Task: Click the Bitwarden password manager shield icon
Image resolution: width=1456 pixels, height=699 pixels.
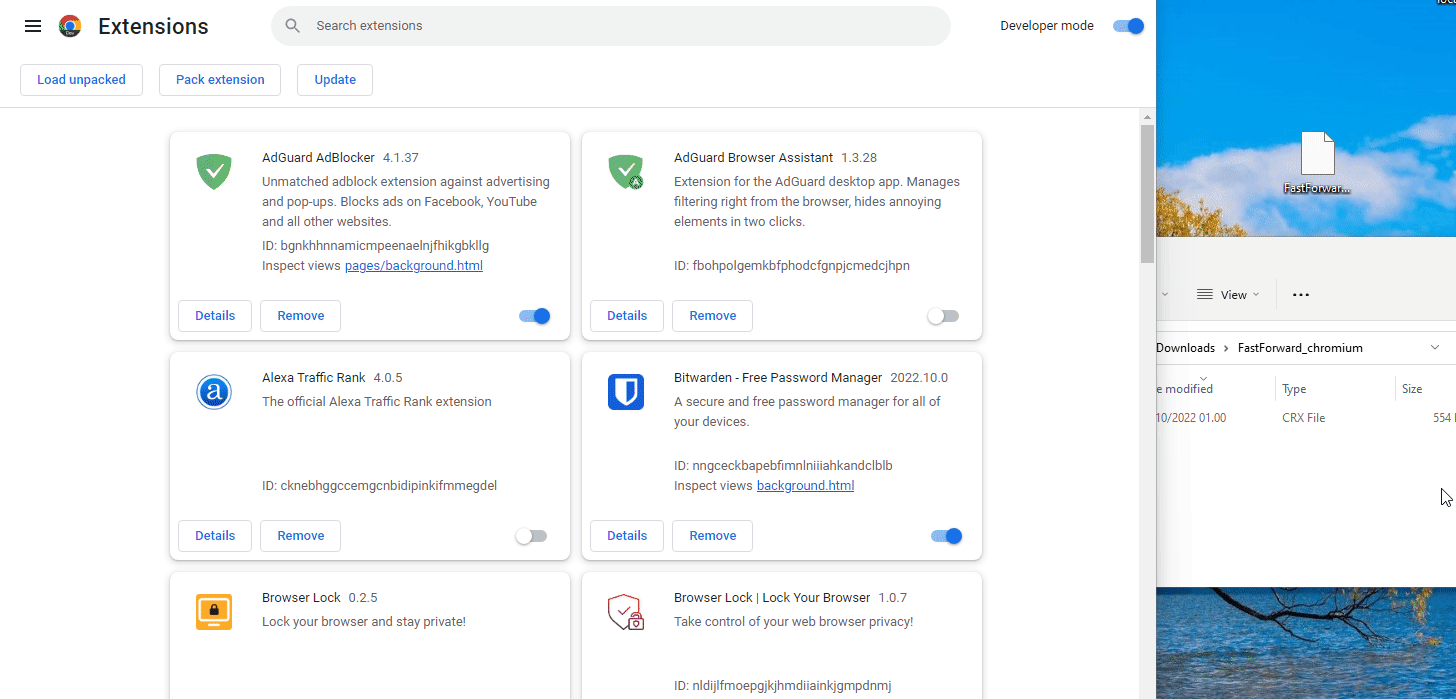Action: pyautogui.click(x=625, y=392)
